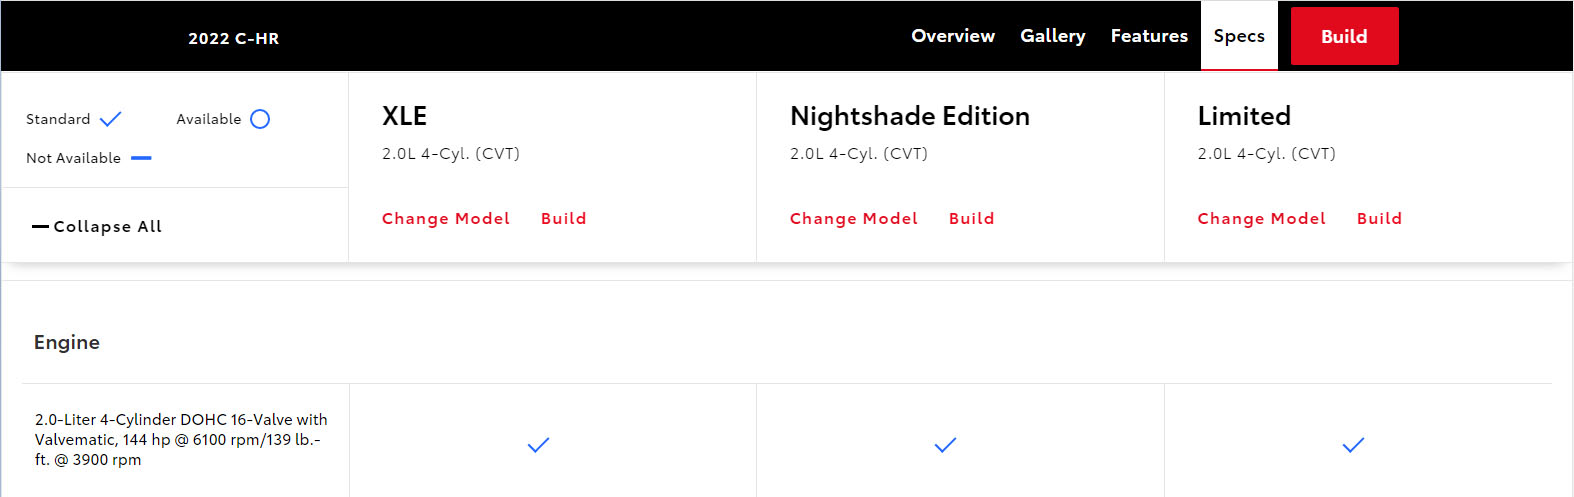Collapse all specification sections
The image size is (1574, 497).
point(97,227)
